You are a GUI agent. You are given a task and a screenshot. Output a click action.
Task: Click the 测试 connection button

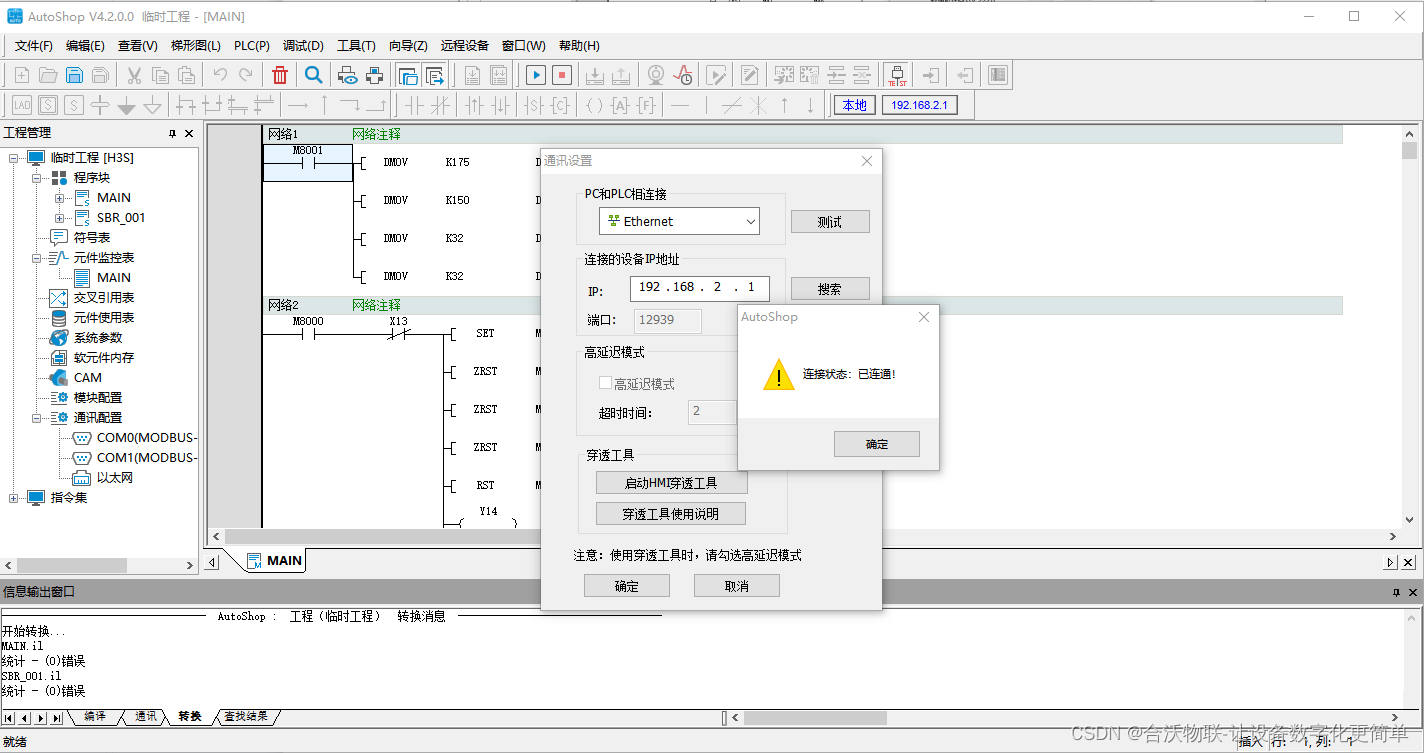coord(830,222)
